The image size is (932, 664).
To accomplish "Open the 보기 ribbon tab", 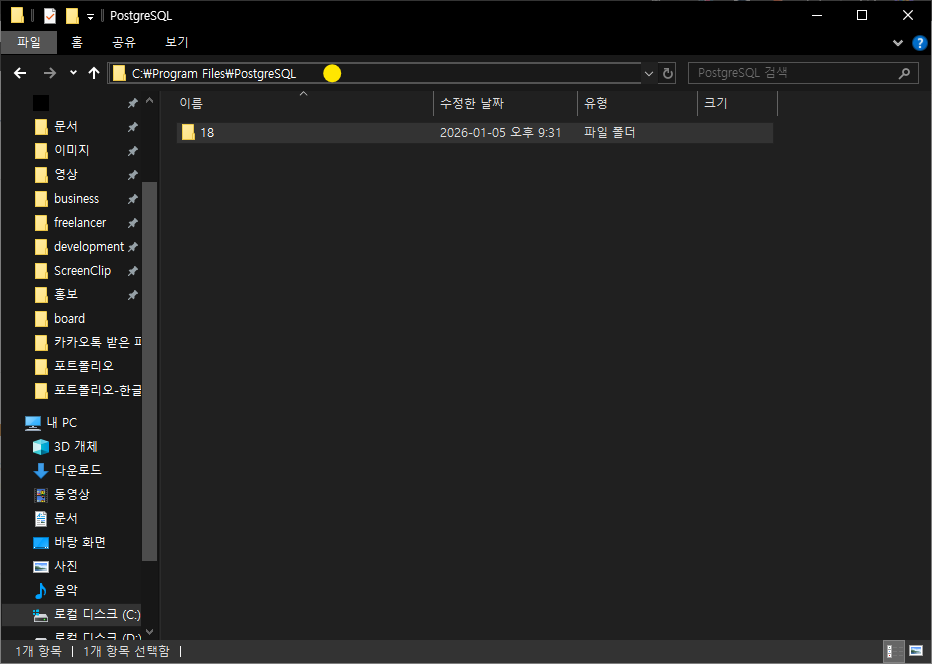I will click(177, 42).
